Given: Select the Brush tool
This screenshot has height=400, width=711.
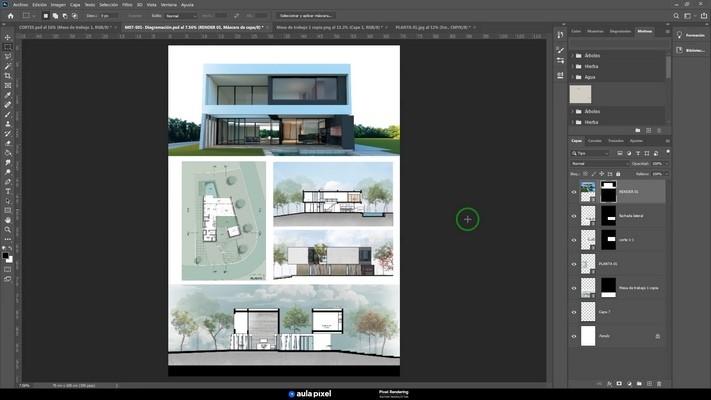Looking at the screenshot, I should pos(8,114).
